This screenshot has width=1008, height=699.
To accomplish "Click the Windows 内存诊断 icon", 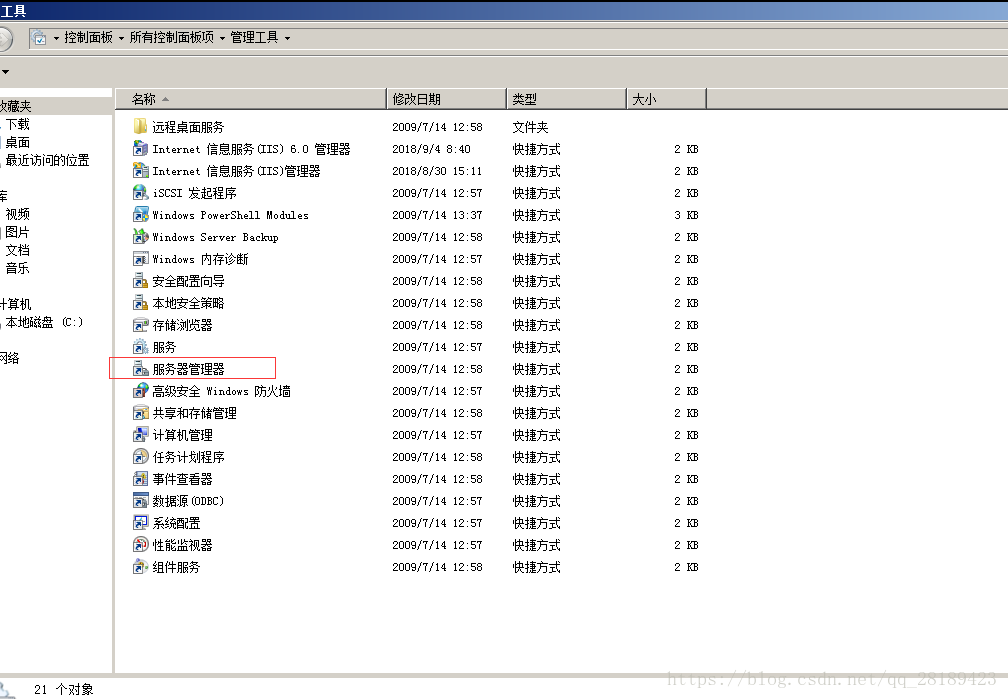I will [140, 259].
